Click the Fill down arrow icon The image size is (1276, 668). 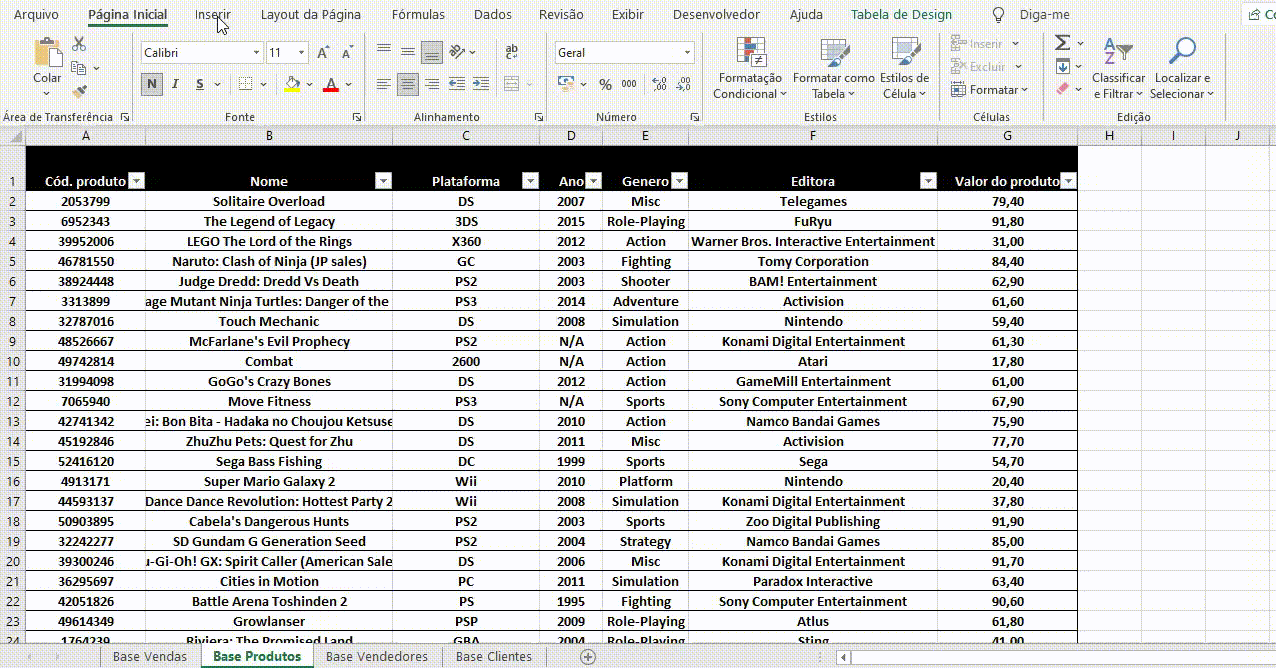pyautogui.click(x=1063, y=67)
